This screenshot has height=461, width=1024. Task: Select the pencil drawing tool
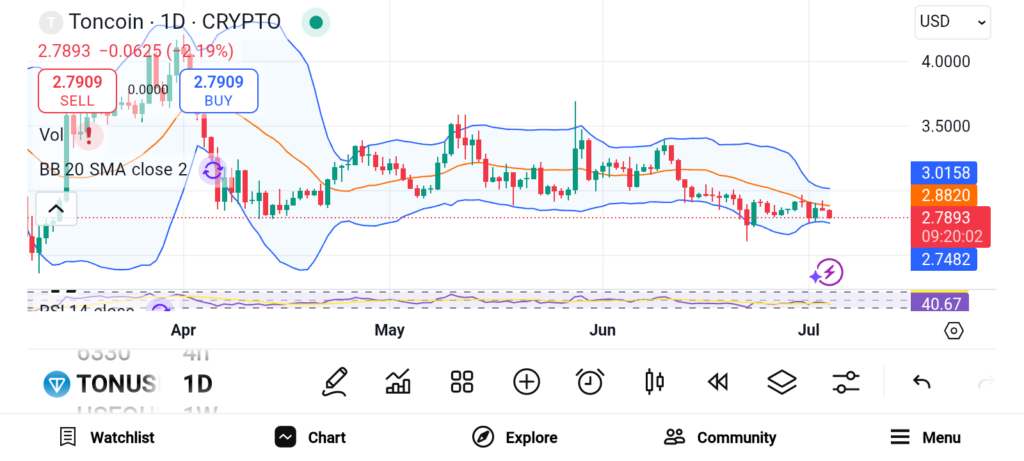pos(334,382)
